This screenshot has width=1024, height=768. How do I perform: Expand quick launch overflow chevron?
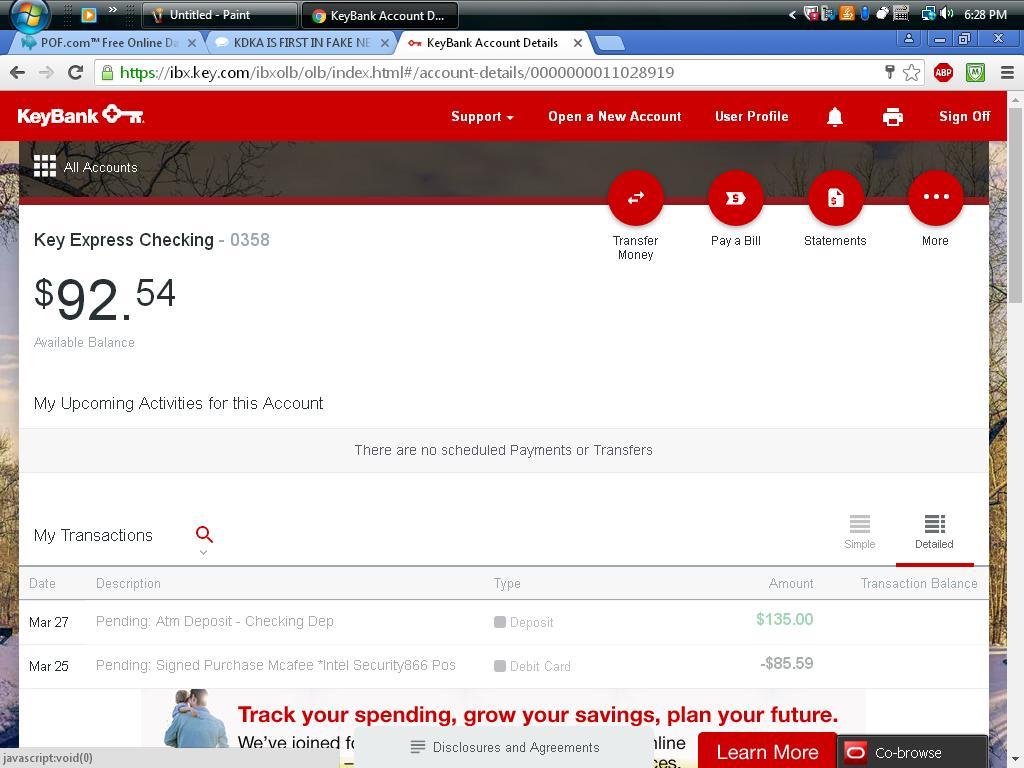pos(112,10)
